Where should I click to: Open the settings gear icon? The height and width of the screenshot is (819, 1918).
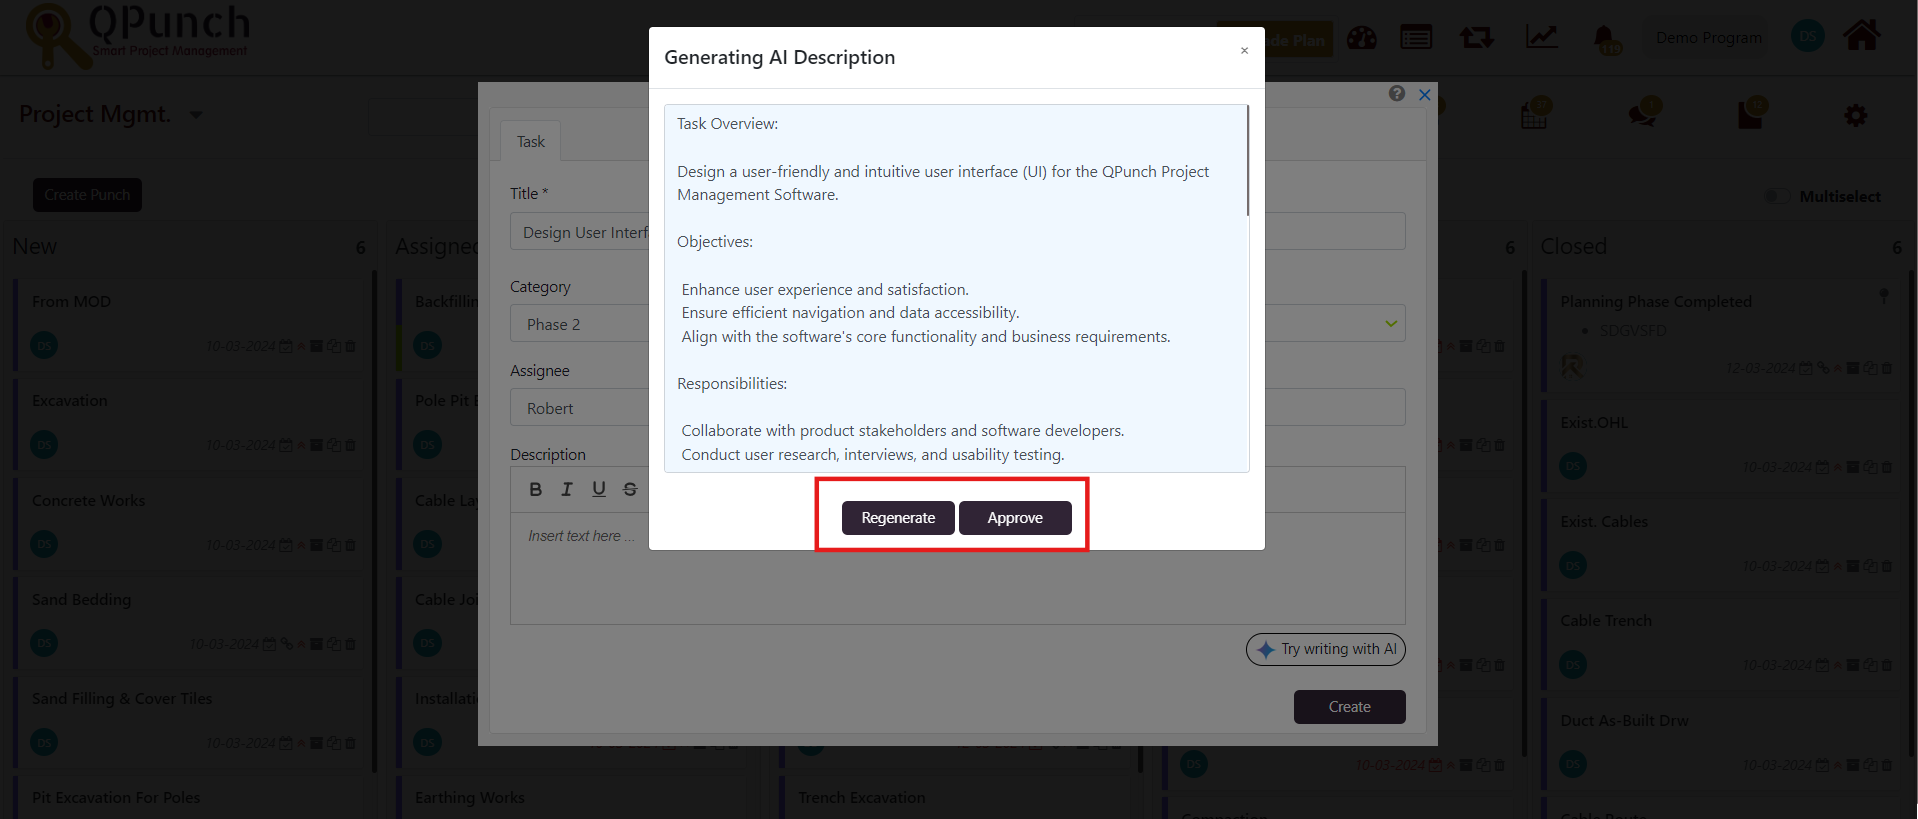(1855, 116)
